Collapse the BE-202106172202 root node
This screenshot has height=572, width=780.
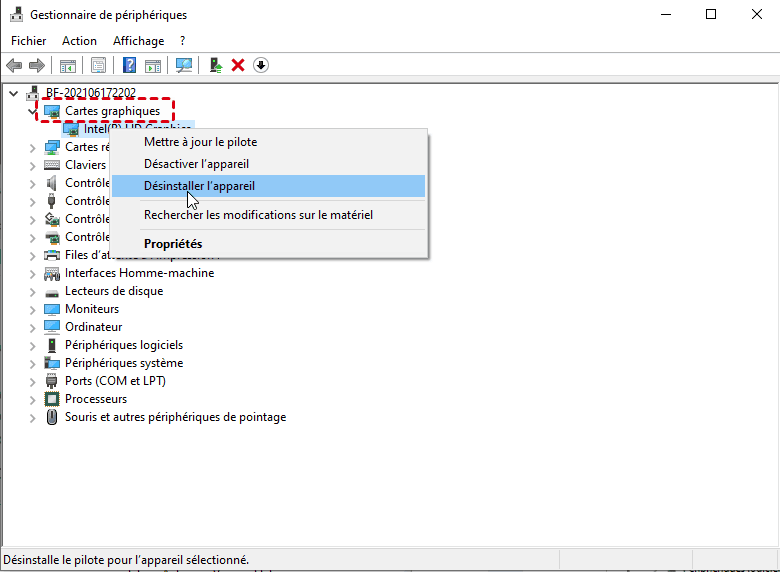pos(13,93)
